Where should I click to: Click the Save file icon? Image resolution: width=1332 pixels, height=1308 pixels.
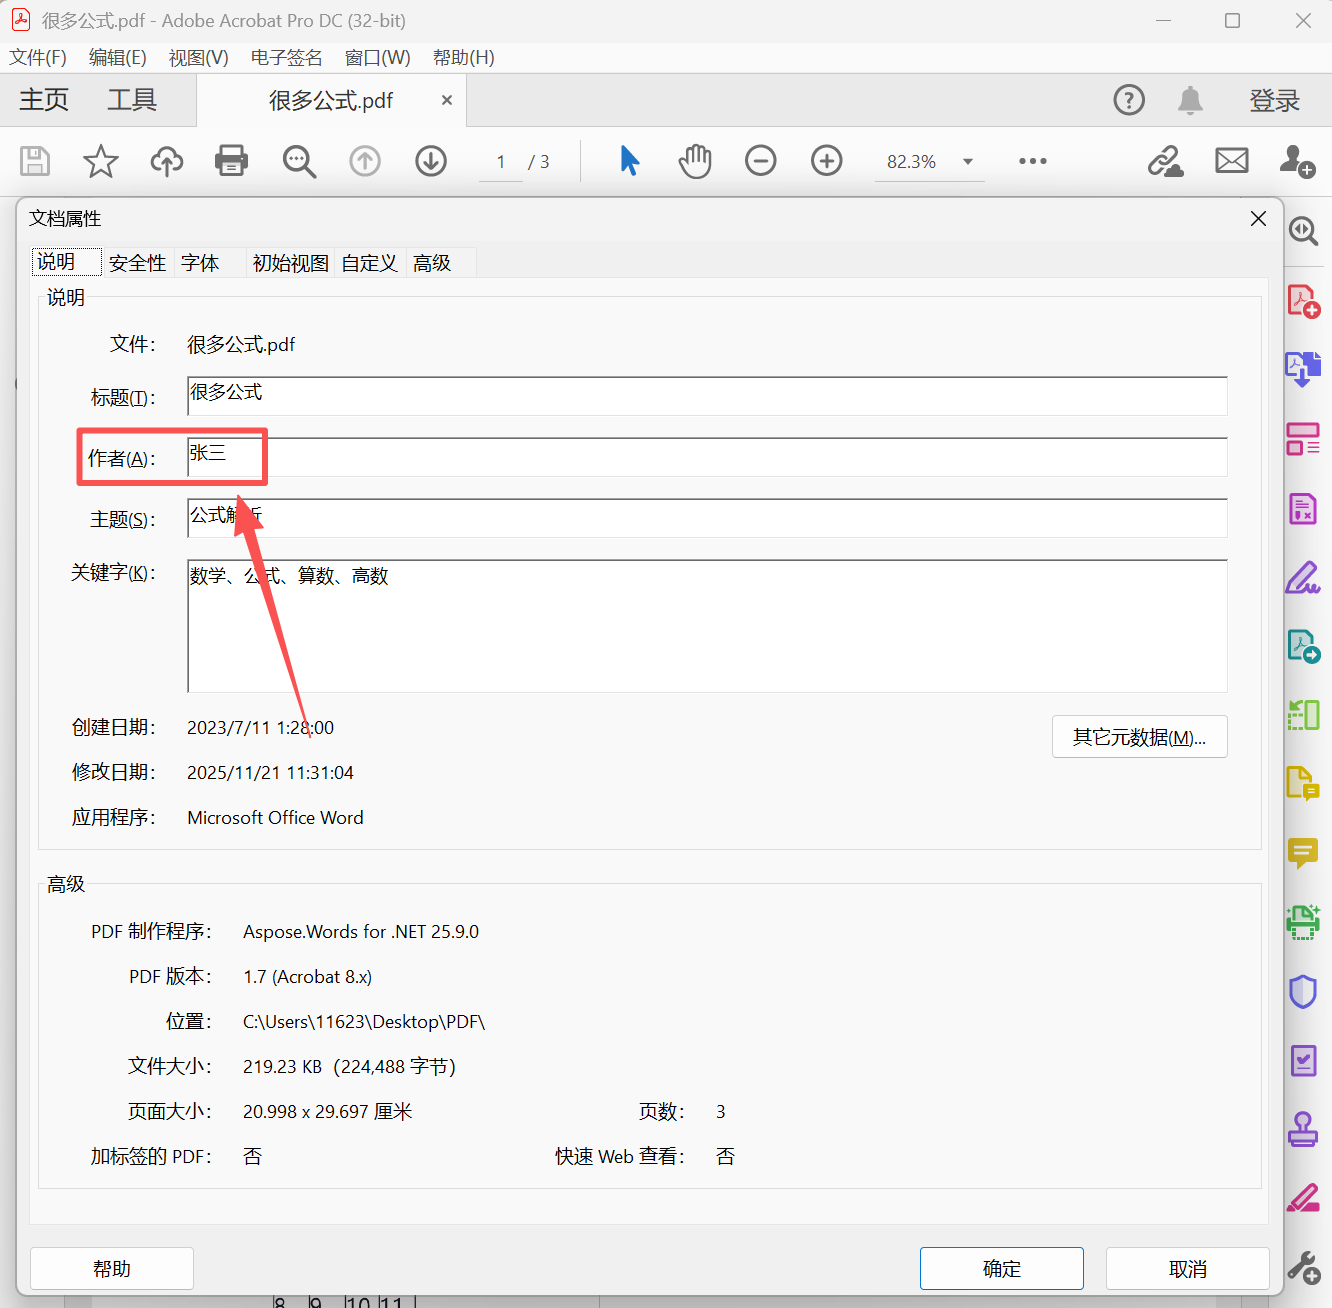pyautogui.click(x=34, y=160)
